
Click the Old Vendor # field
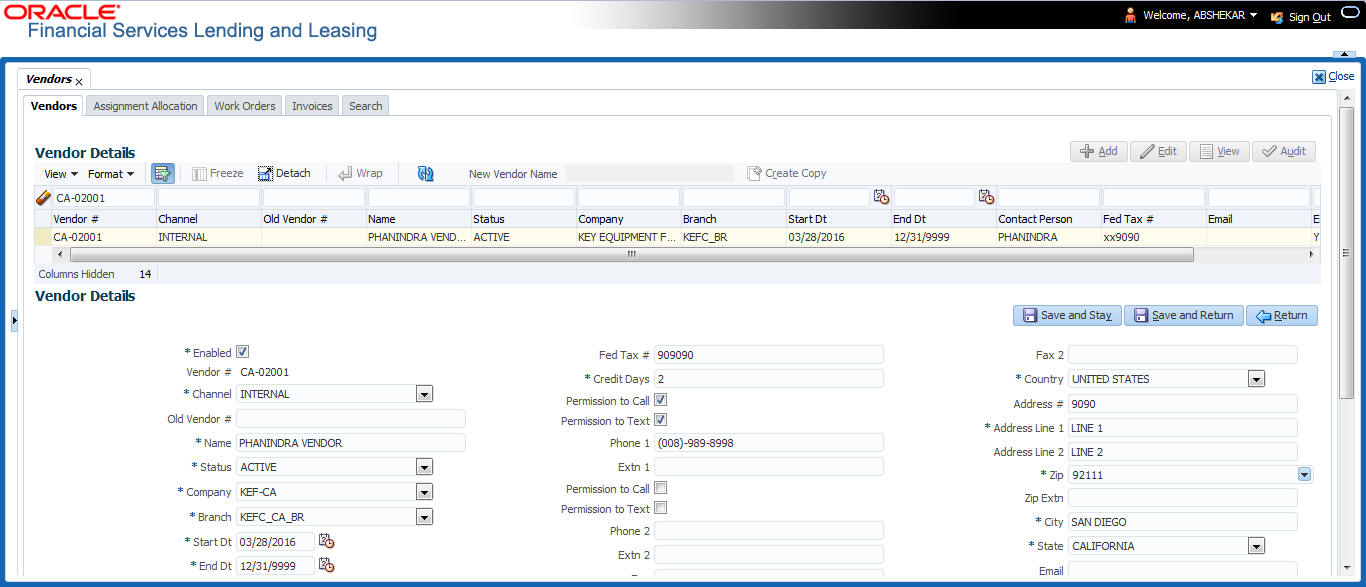[351, 419]
